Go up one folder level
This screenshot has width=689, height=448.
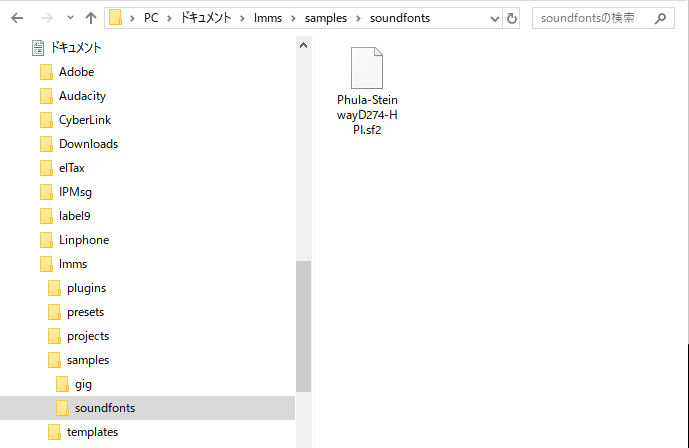tap(91, 18)
